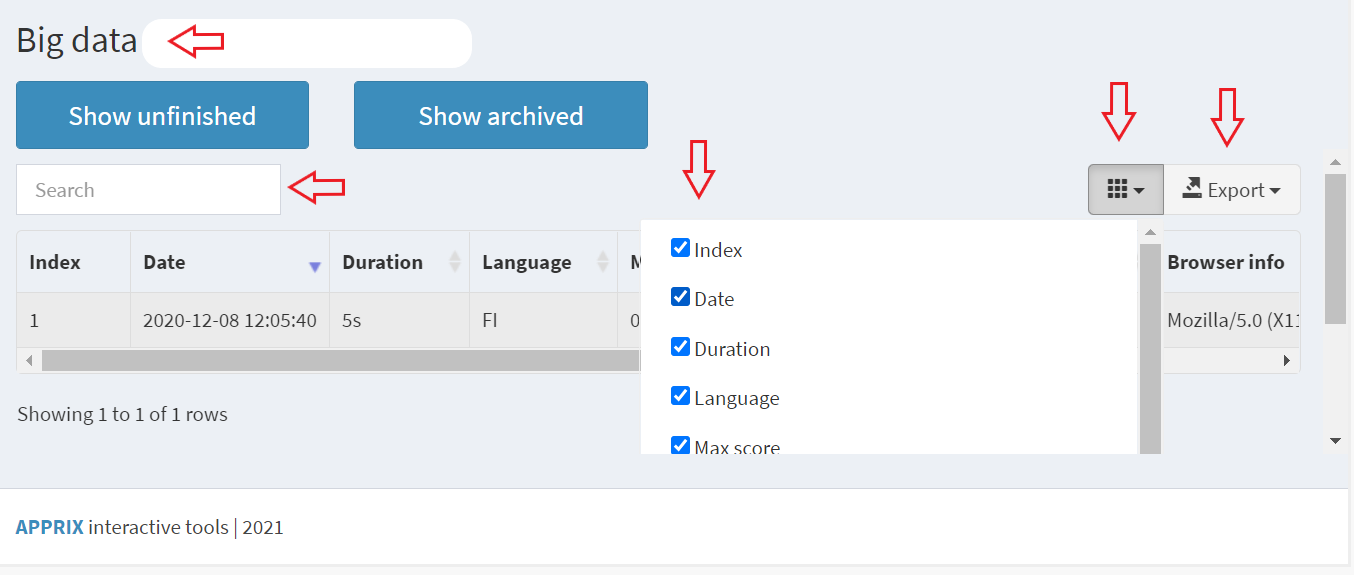Toggle the Duration column checkbox

pos(681,347)
